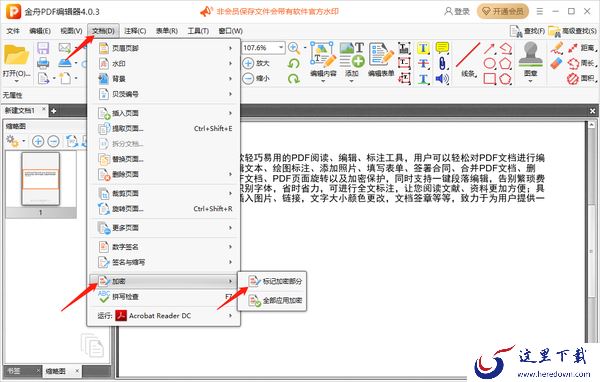Click the 登录 login button
The width and height of the screenshot is (600, 382).
[457, 11]
